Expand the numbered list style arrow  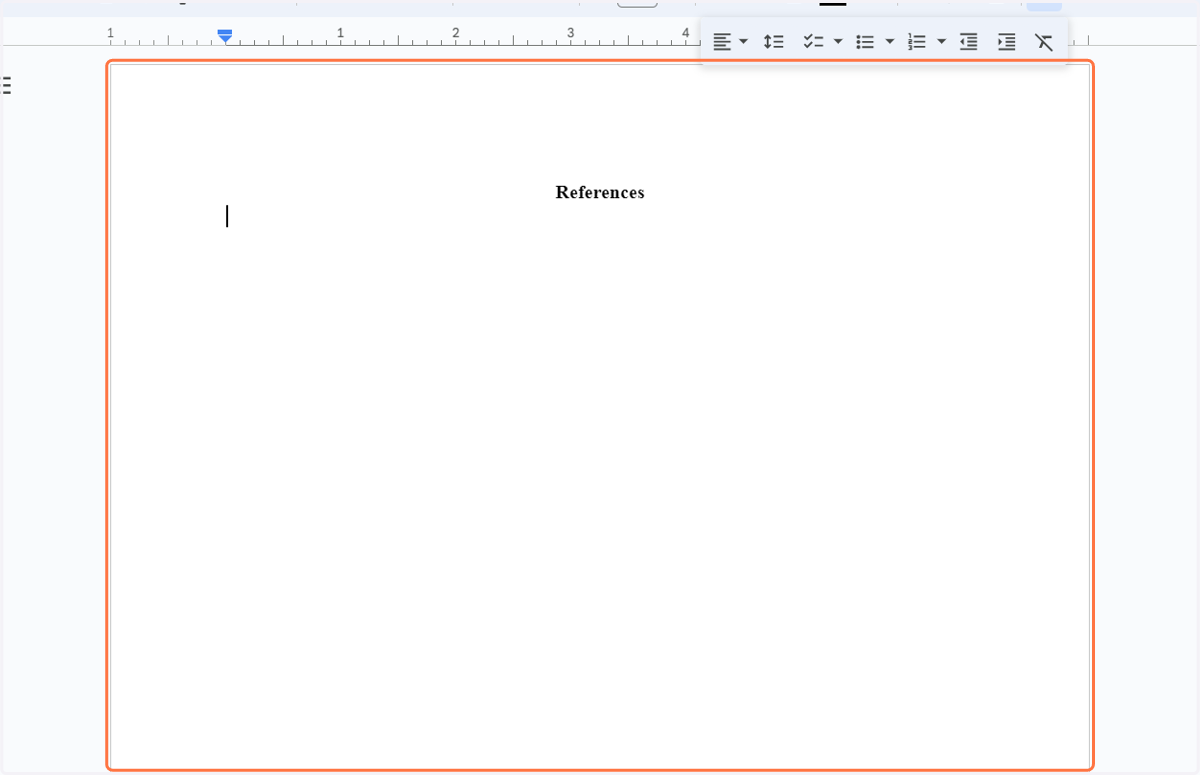pyautogui.click(x=942, y=42)
